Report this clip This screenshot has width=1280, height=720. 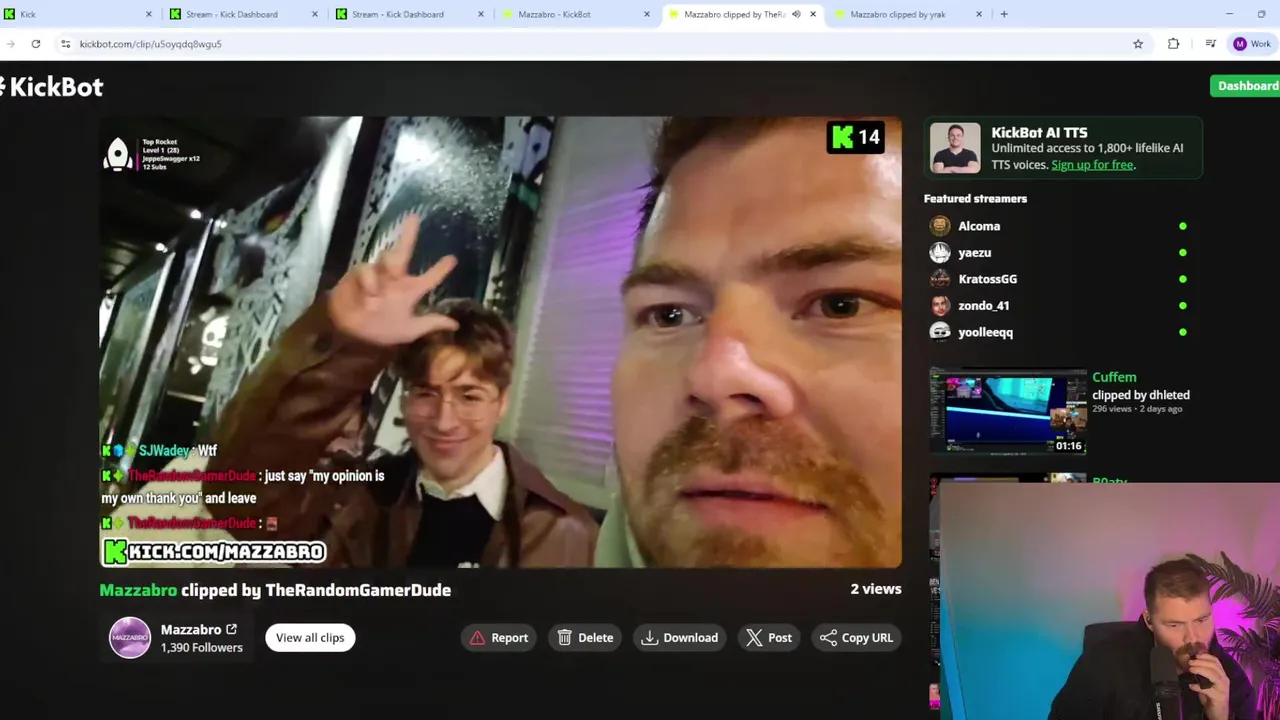coord(498,638)
